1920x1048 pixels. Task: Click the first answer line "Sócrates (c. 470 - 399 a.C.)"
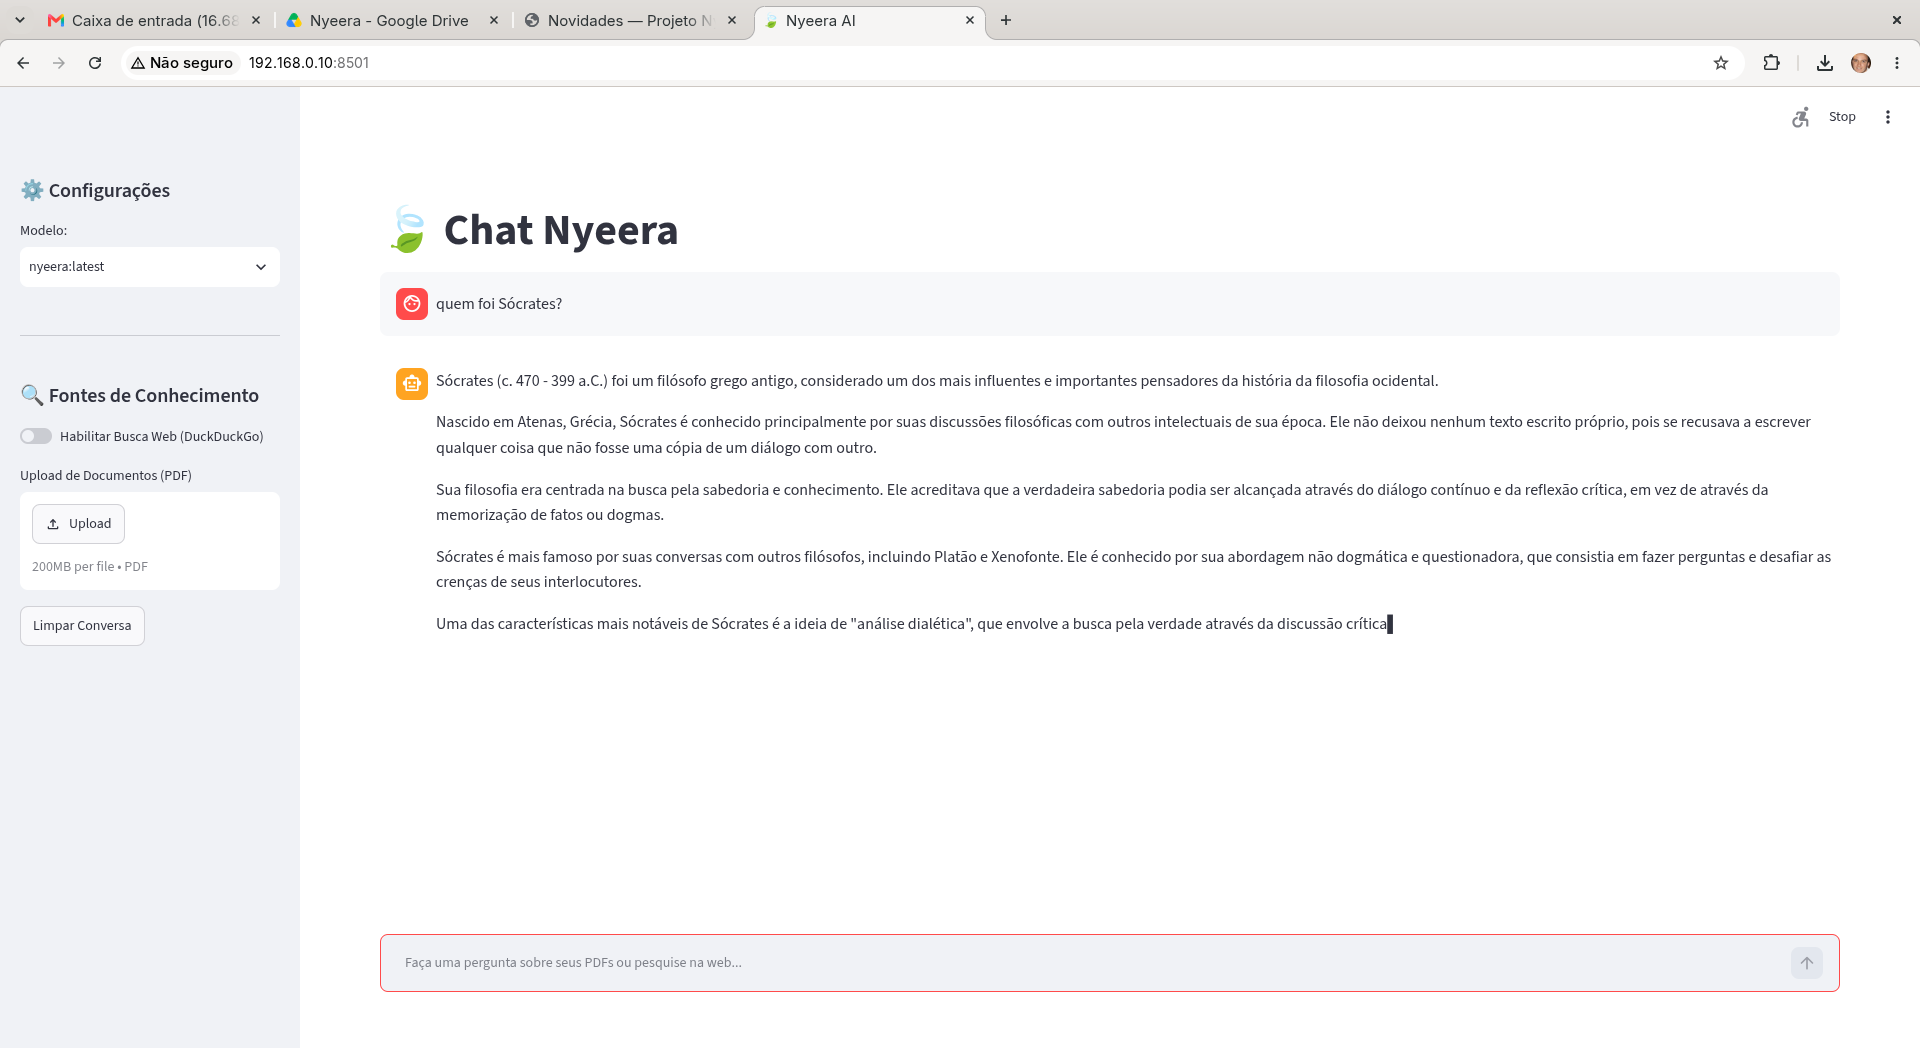point(937,381)
